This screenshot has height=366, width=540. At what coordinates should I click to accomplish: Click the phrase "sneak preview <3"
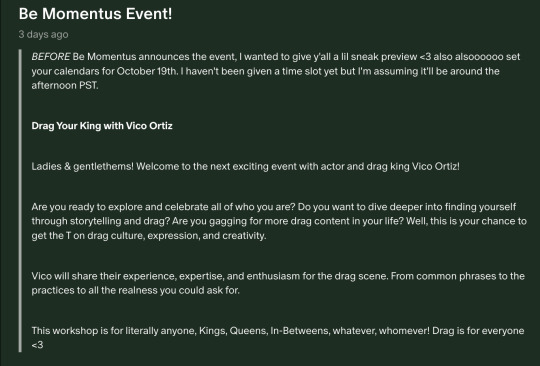391,57
